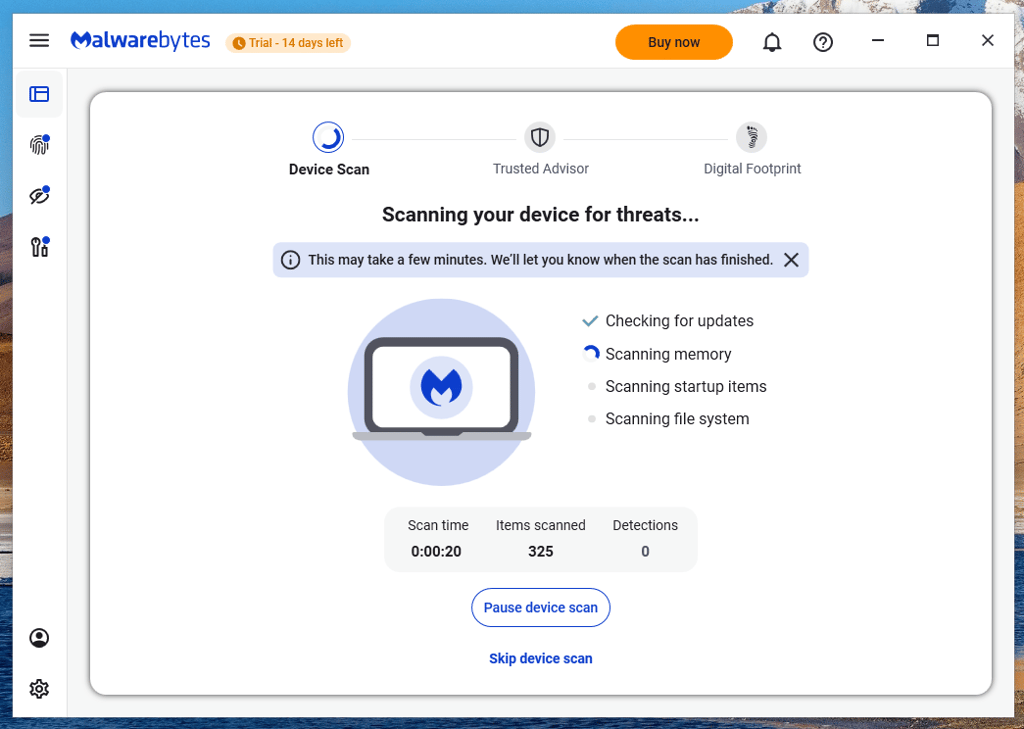
Task: Click the Malwarebytes logo
Action: click(140, 40)
